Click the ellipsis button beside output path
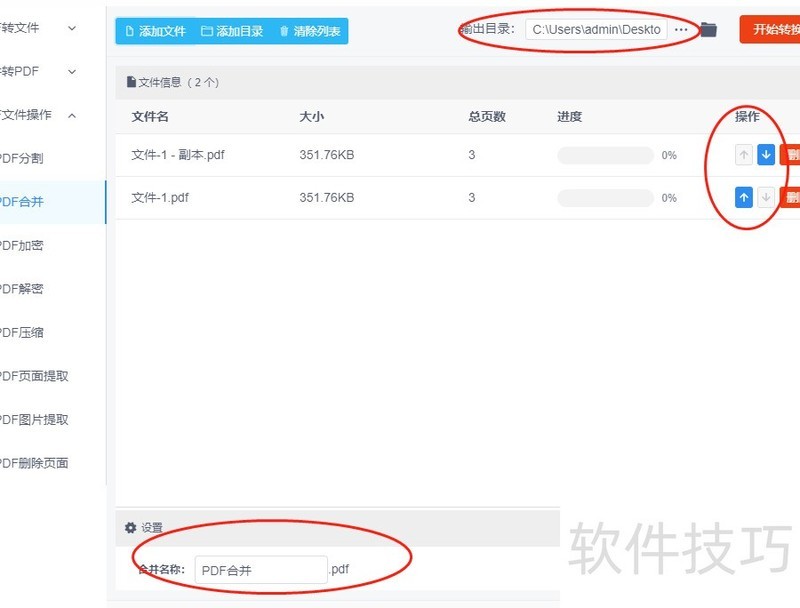 pos(682,29)
